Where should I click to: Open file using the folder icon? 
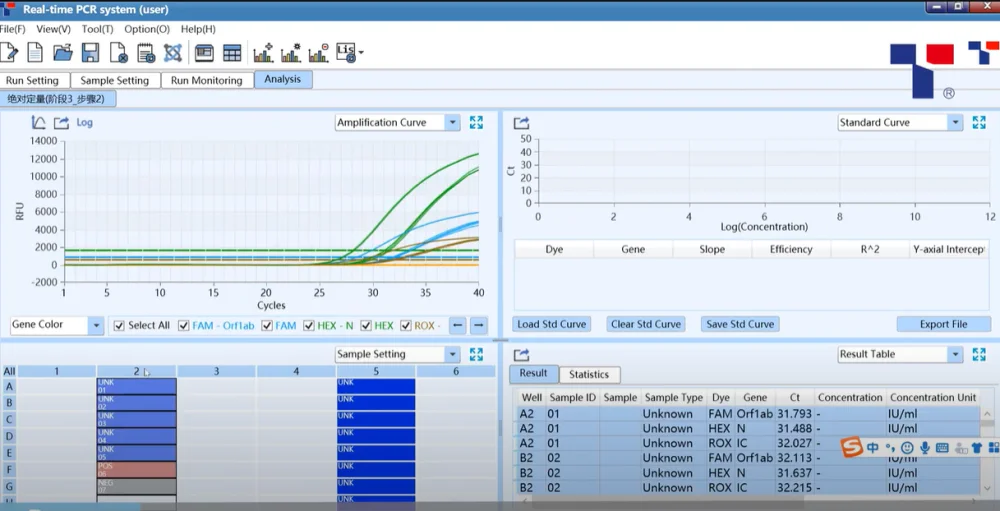pos(62,52)
